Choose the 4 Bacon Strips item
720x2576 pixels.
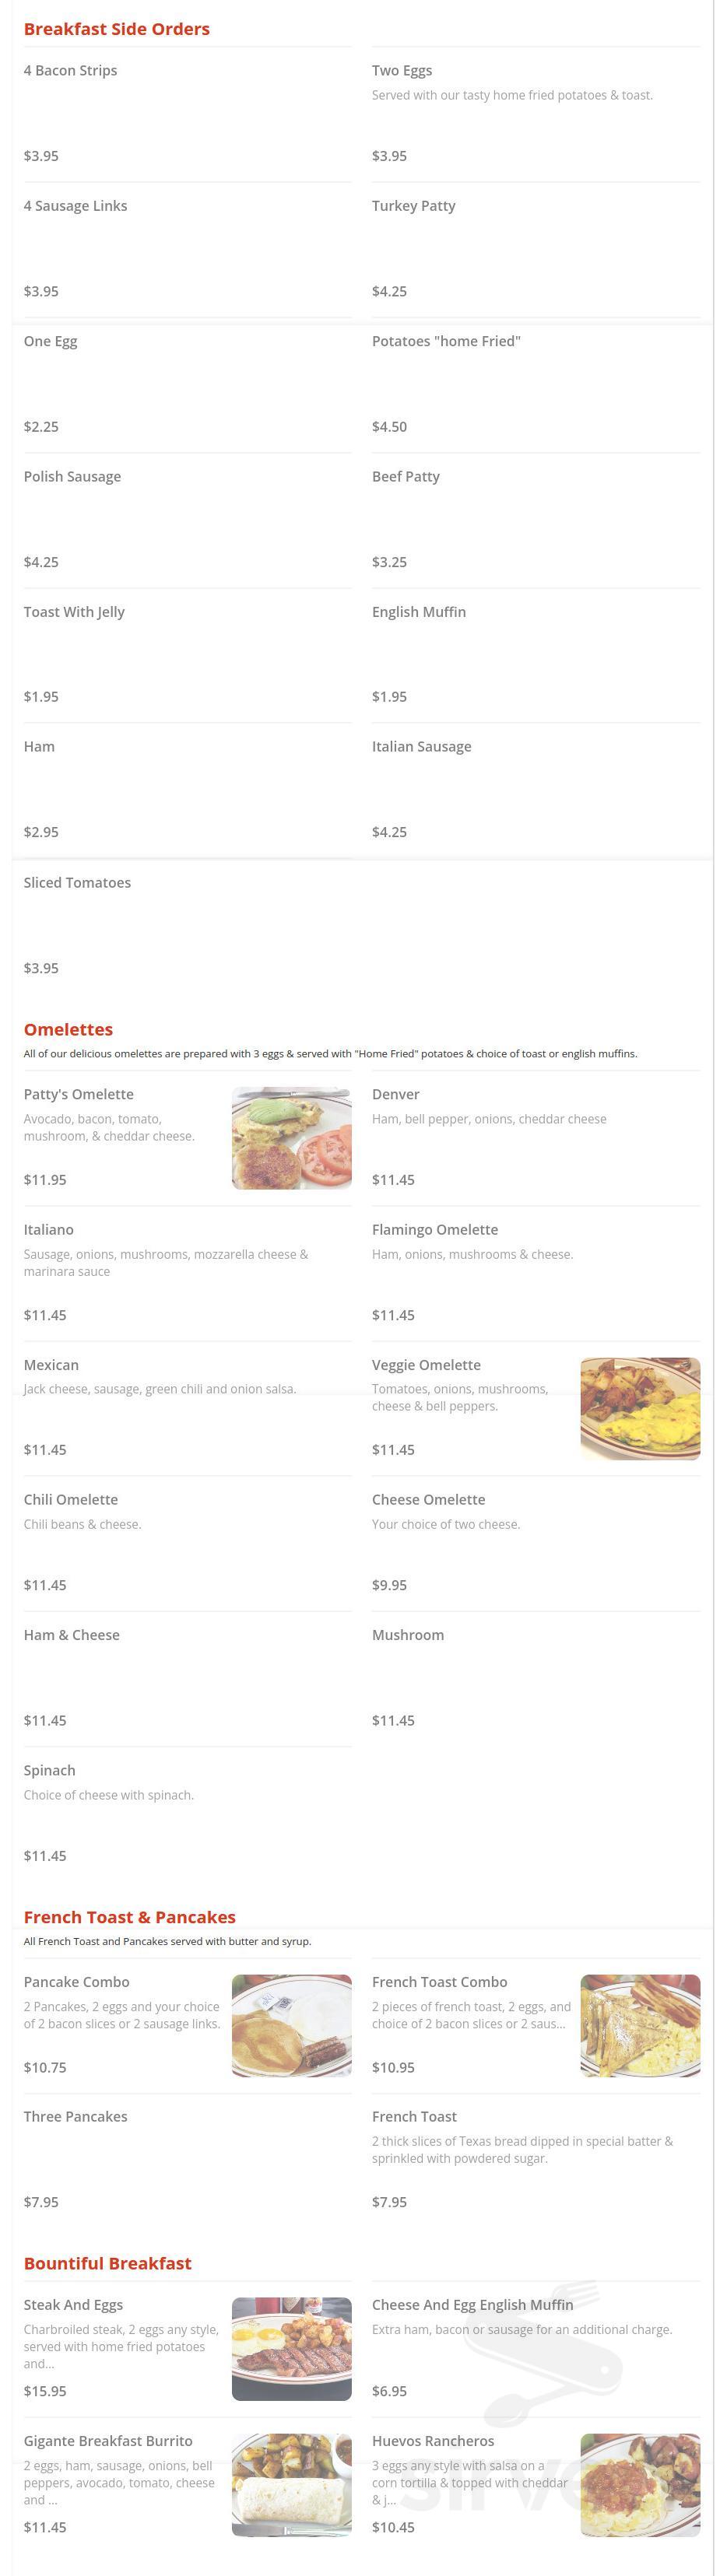pos(70,70)
